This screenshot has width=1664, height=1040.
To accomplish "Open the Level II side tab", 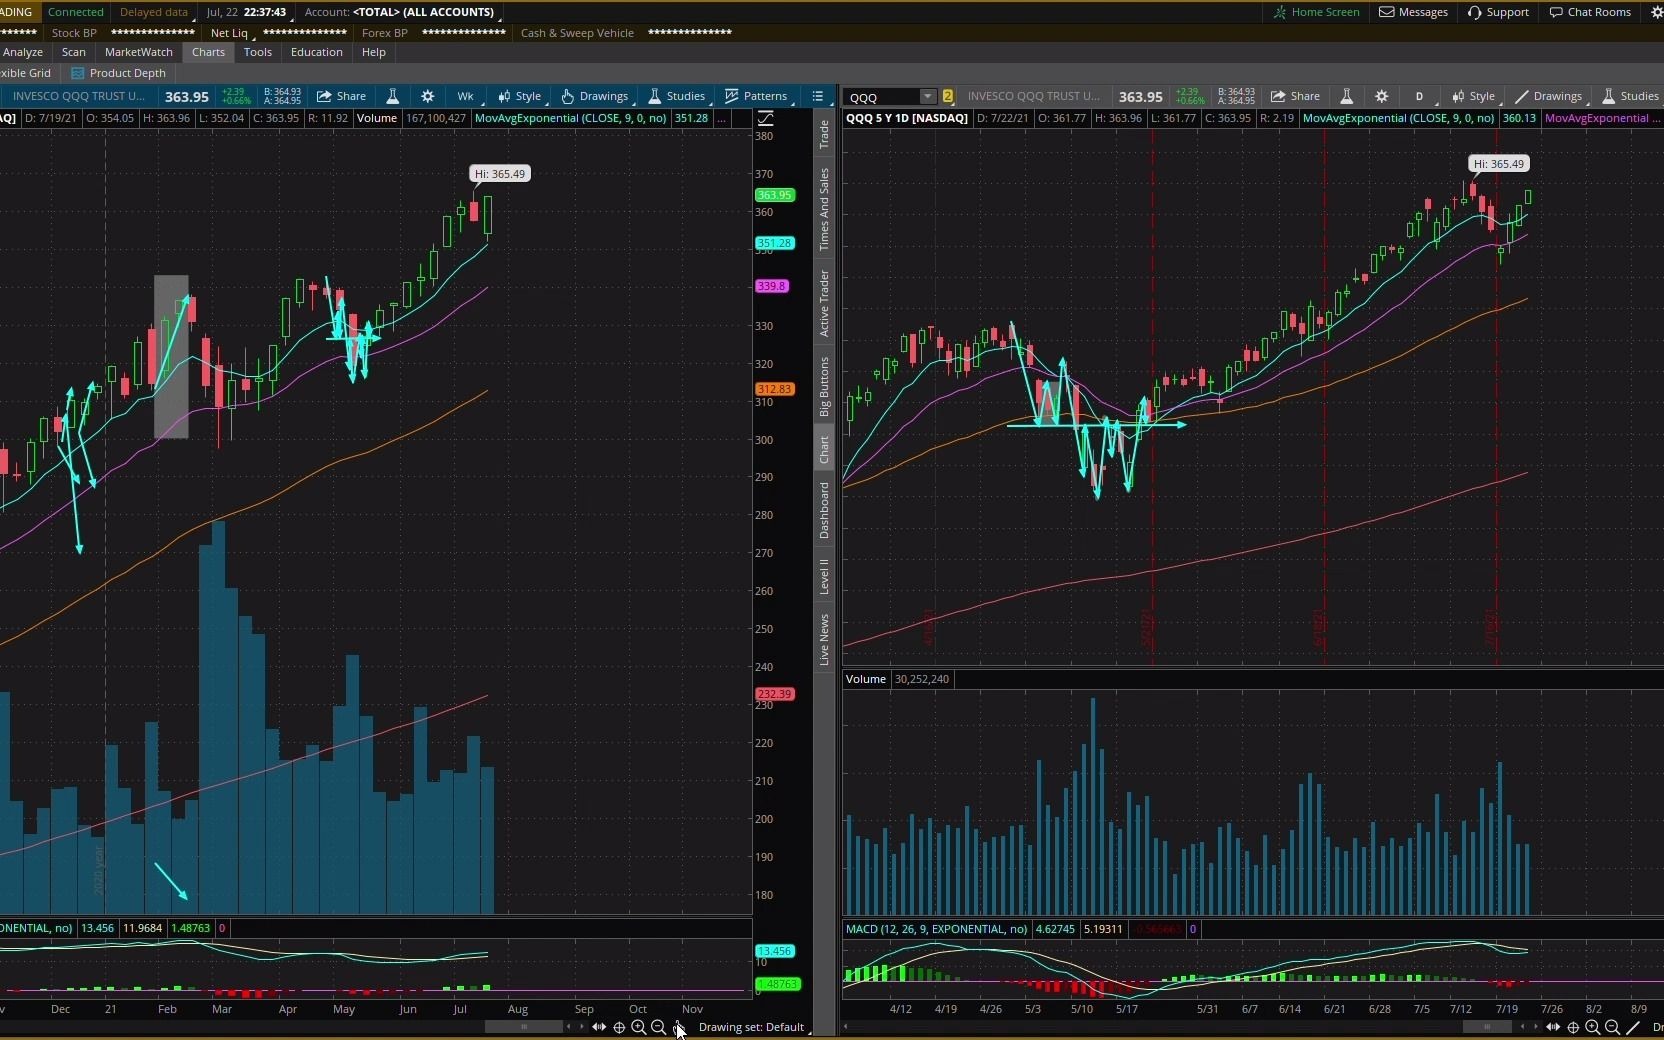I will pyautogui.click(x=824, y=577).
